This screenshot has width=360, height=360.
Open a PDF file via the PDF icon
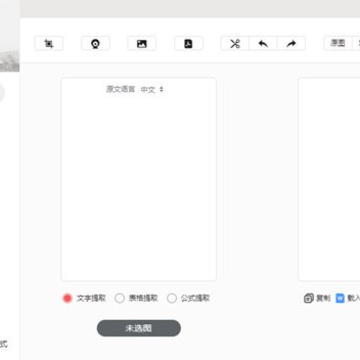(x=188, y=44)
